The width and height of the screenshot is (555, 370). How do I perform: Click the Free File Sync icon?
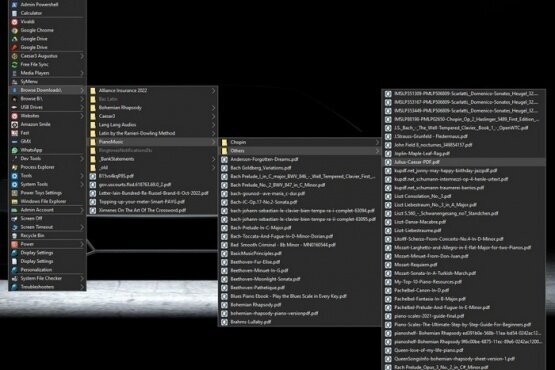pos(15,64)
